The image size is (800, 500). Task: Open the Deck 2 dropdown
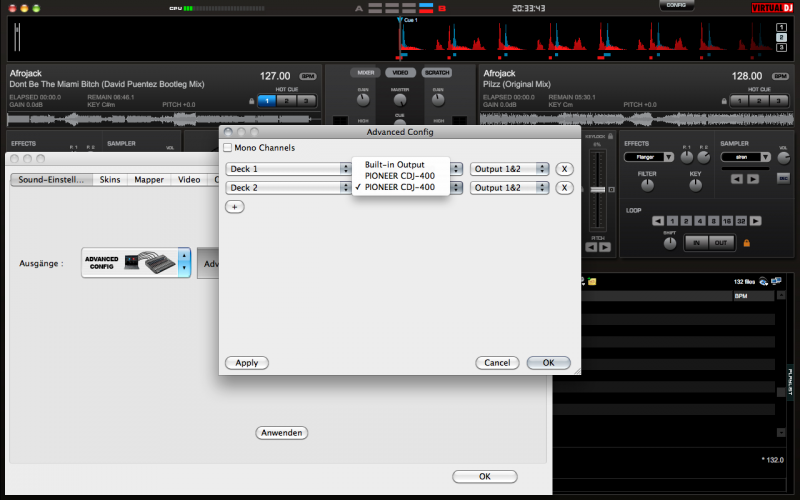click(288, 188)
